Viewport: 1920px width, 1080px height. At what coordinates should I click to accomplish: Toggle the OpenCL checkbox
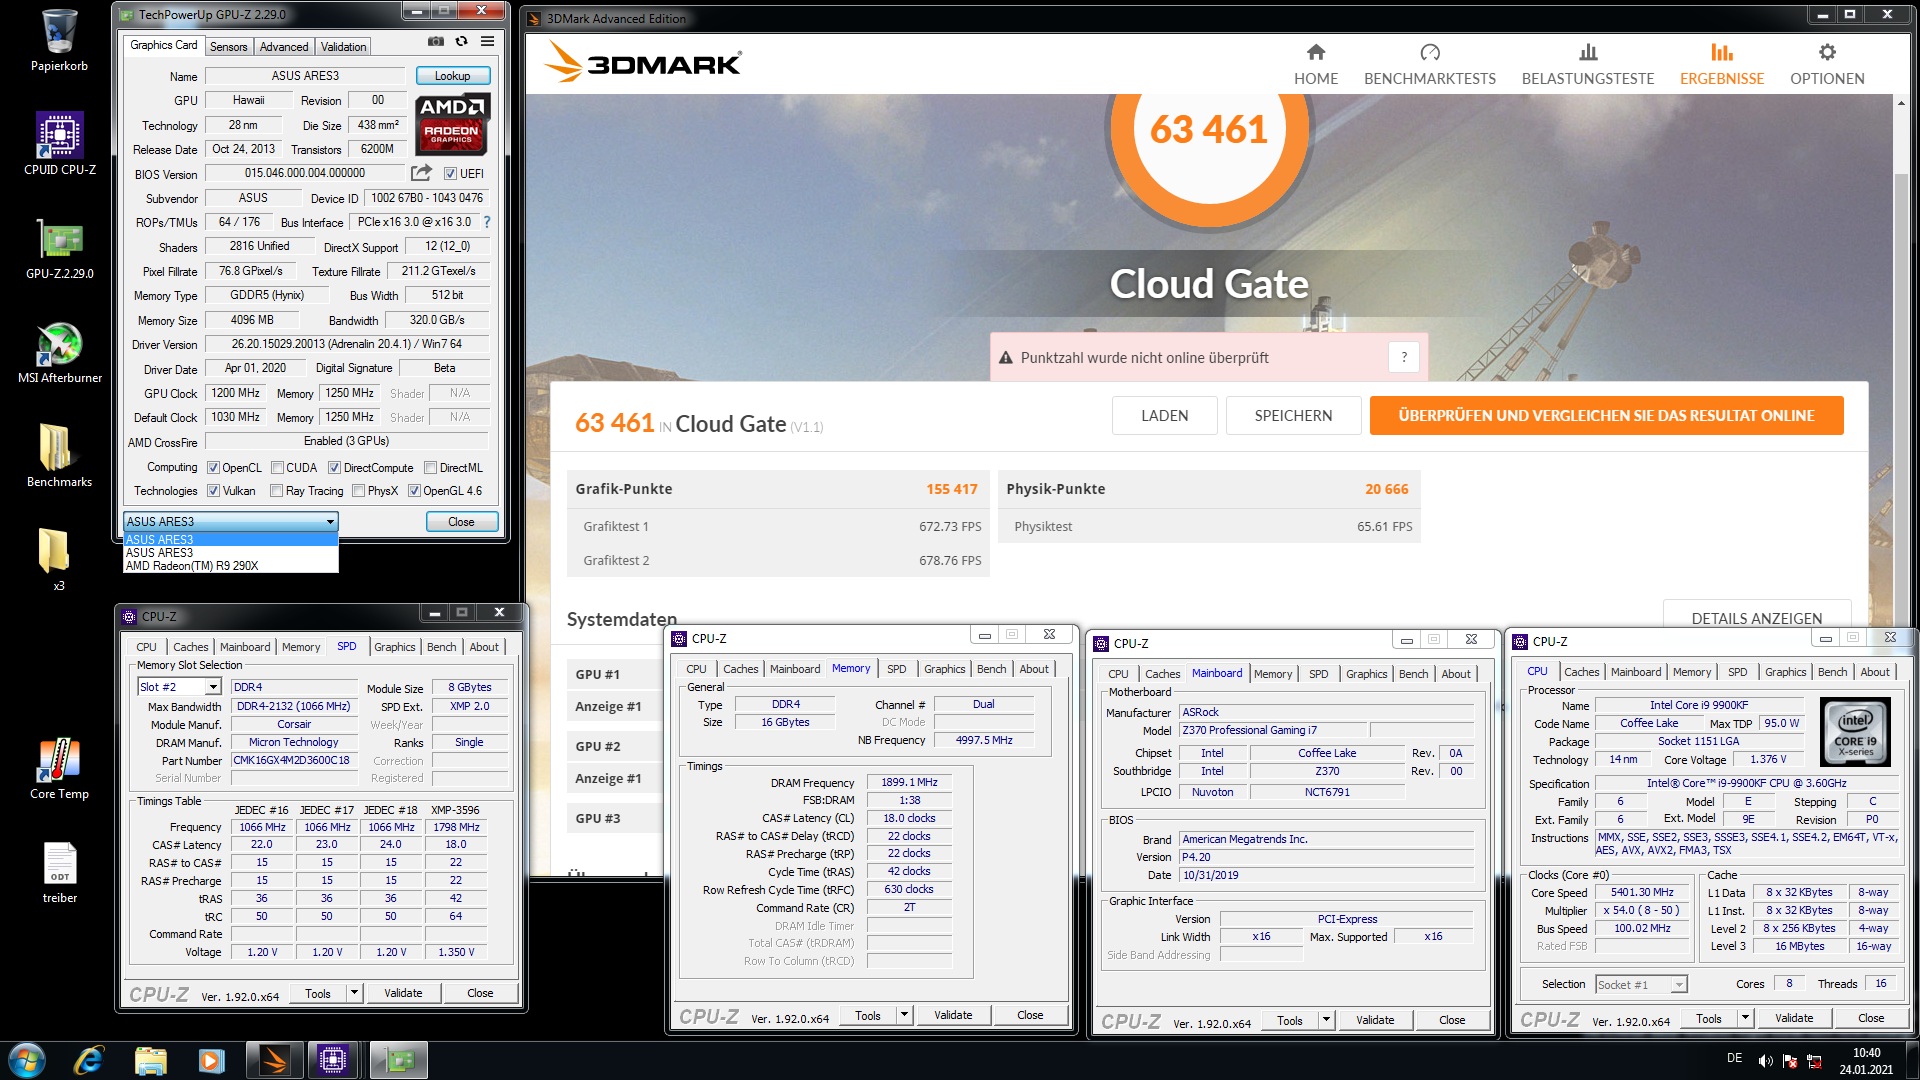[x=213, y=468]
